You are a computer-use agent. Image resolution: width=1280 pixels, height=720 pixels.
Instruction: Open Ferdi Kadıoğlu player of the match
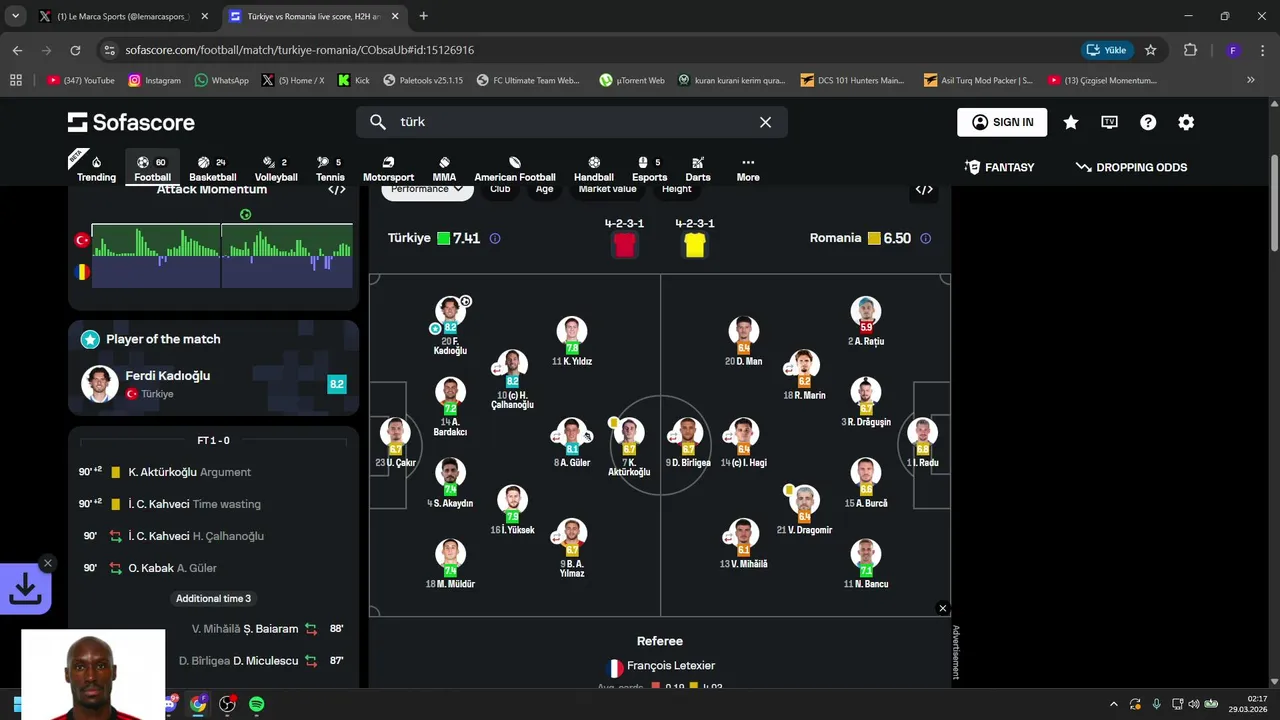pos(213,384)
